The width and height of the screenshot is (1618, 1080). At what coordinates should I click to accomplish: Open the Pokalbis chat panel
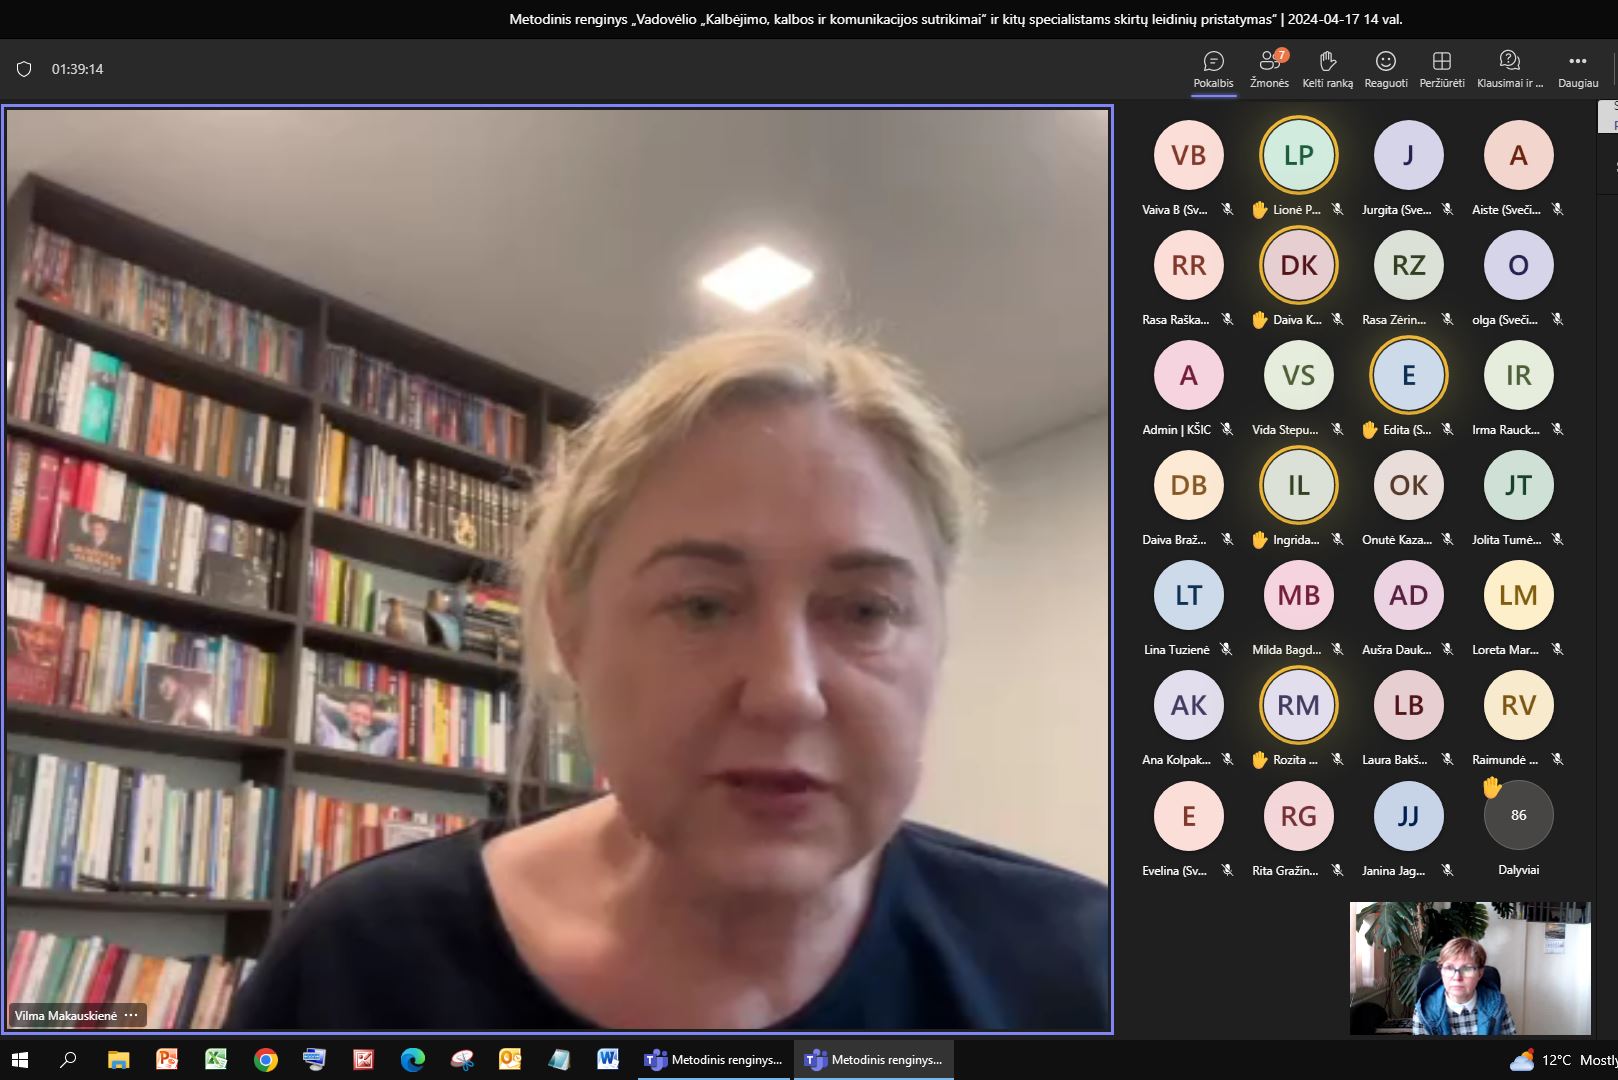(x=1213, y=69)
